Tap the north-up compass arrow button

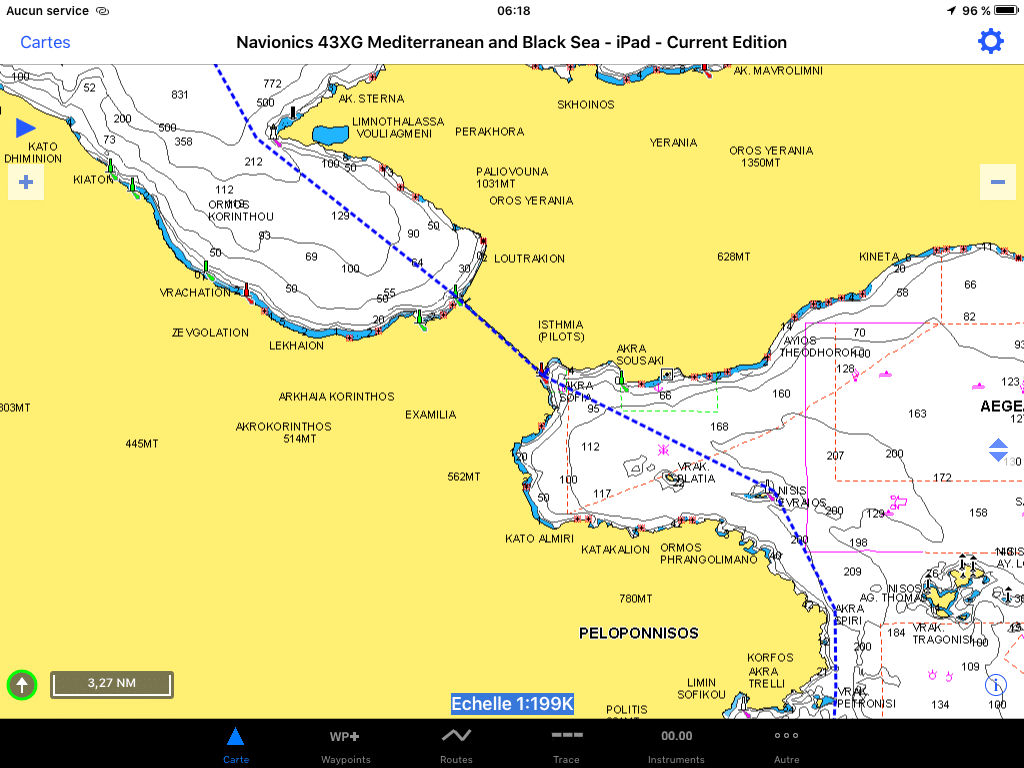coord(22,685)
